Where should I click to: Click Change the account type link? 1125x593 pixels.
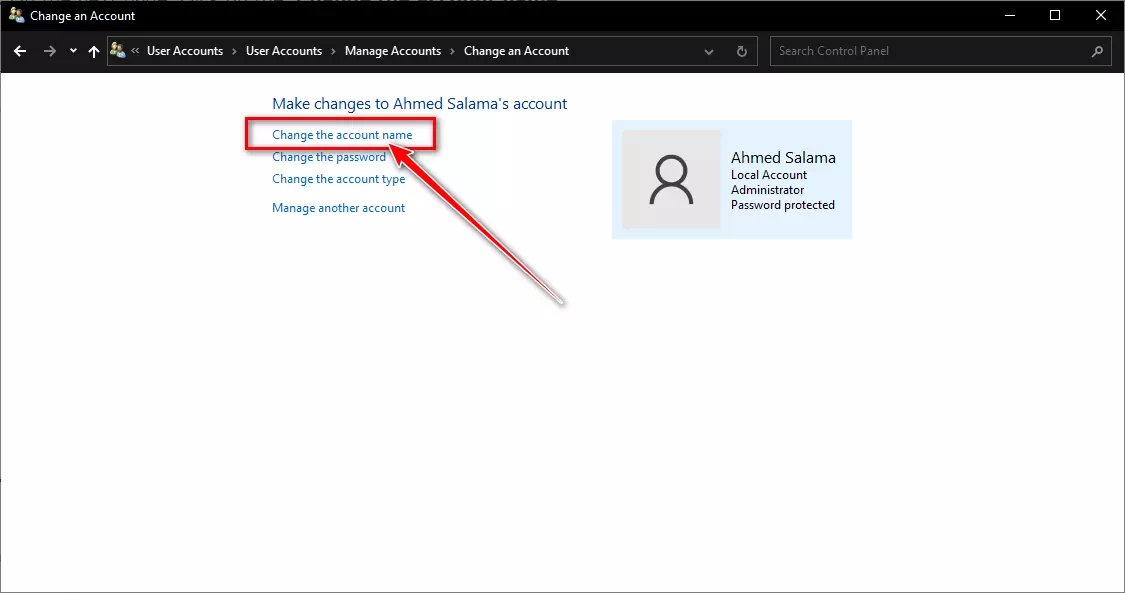339,179
